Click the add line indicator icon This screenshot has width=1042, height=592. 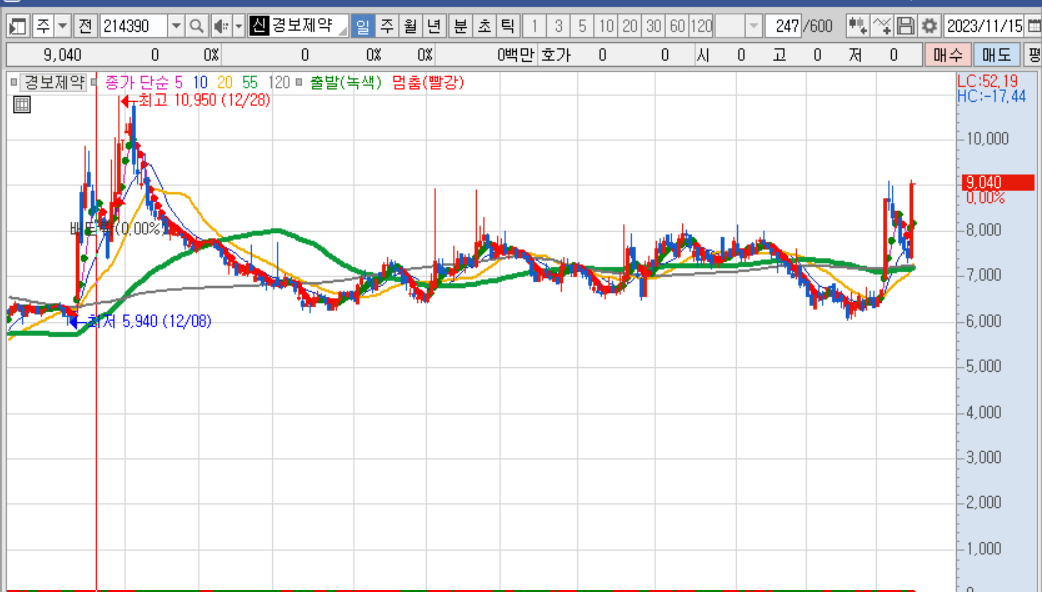pos(882,27)
